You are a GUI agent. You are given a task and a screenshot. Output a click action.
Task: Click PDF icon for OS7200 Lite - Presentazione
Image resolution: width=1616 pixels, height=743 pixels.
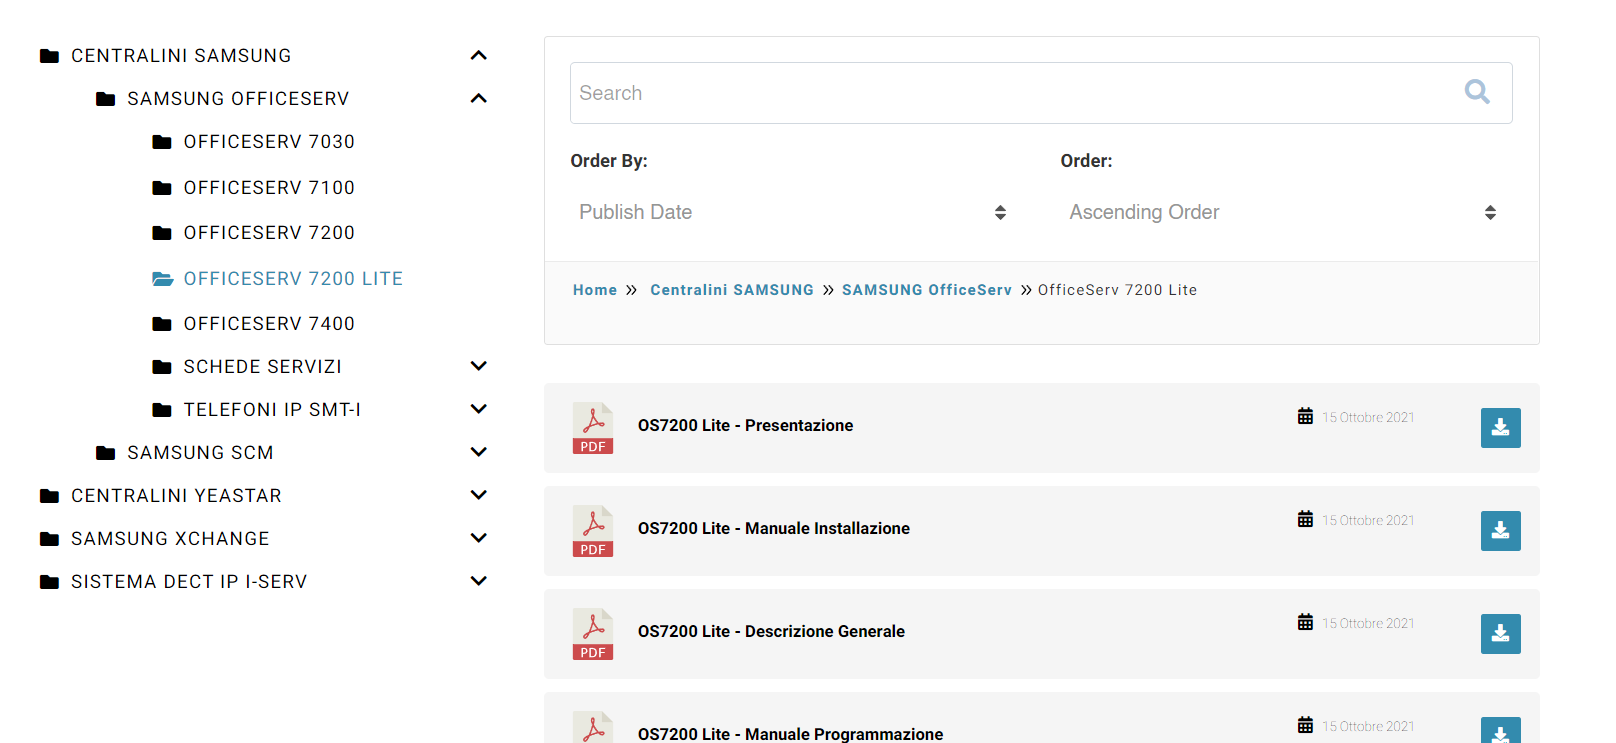click(x=593, y=428)
